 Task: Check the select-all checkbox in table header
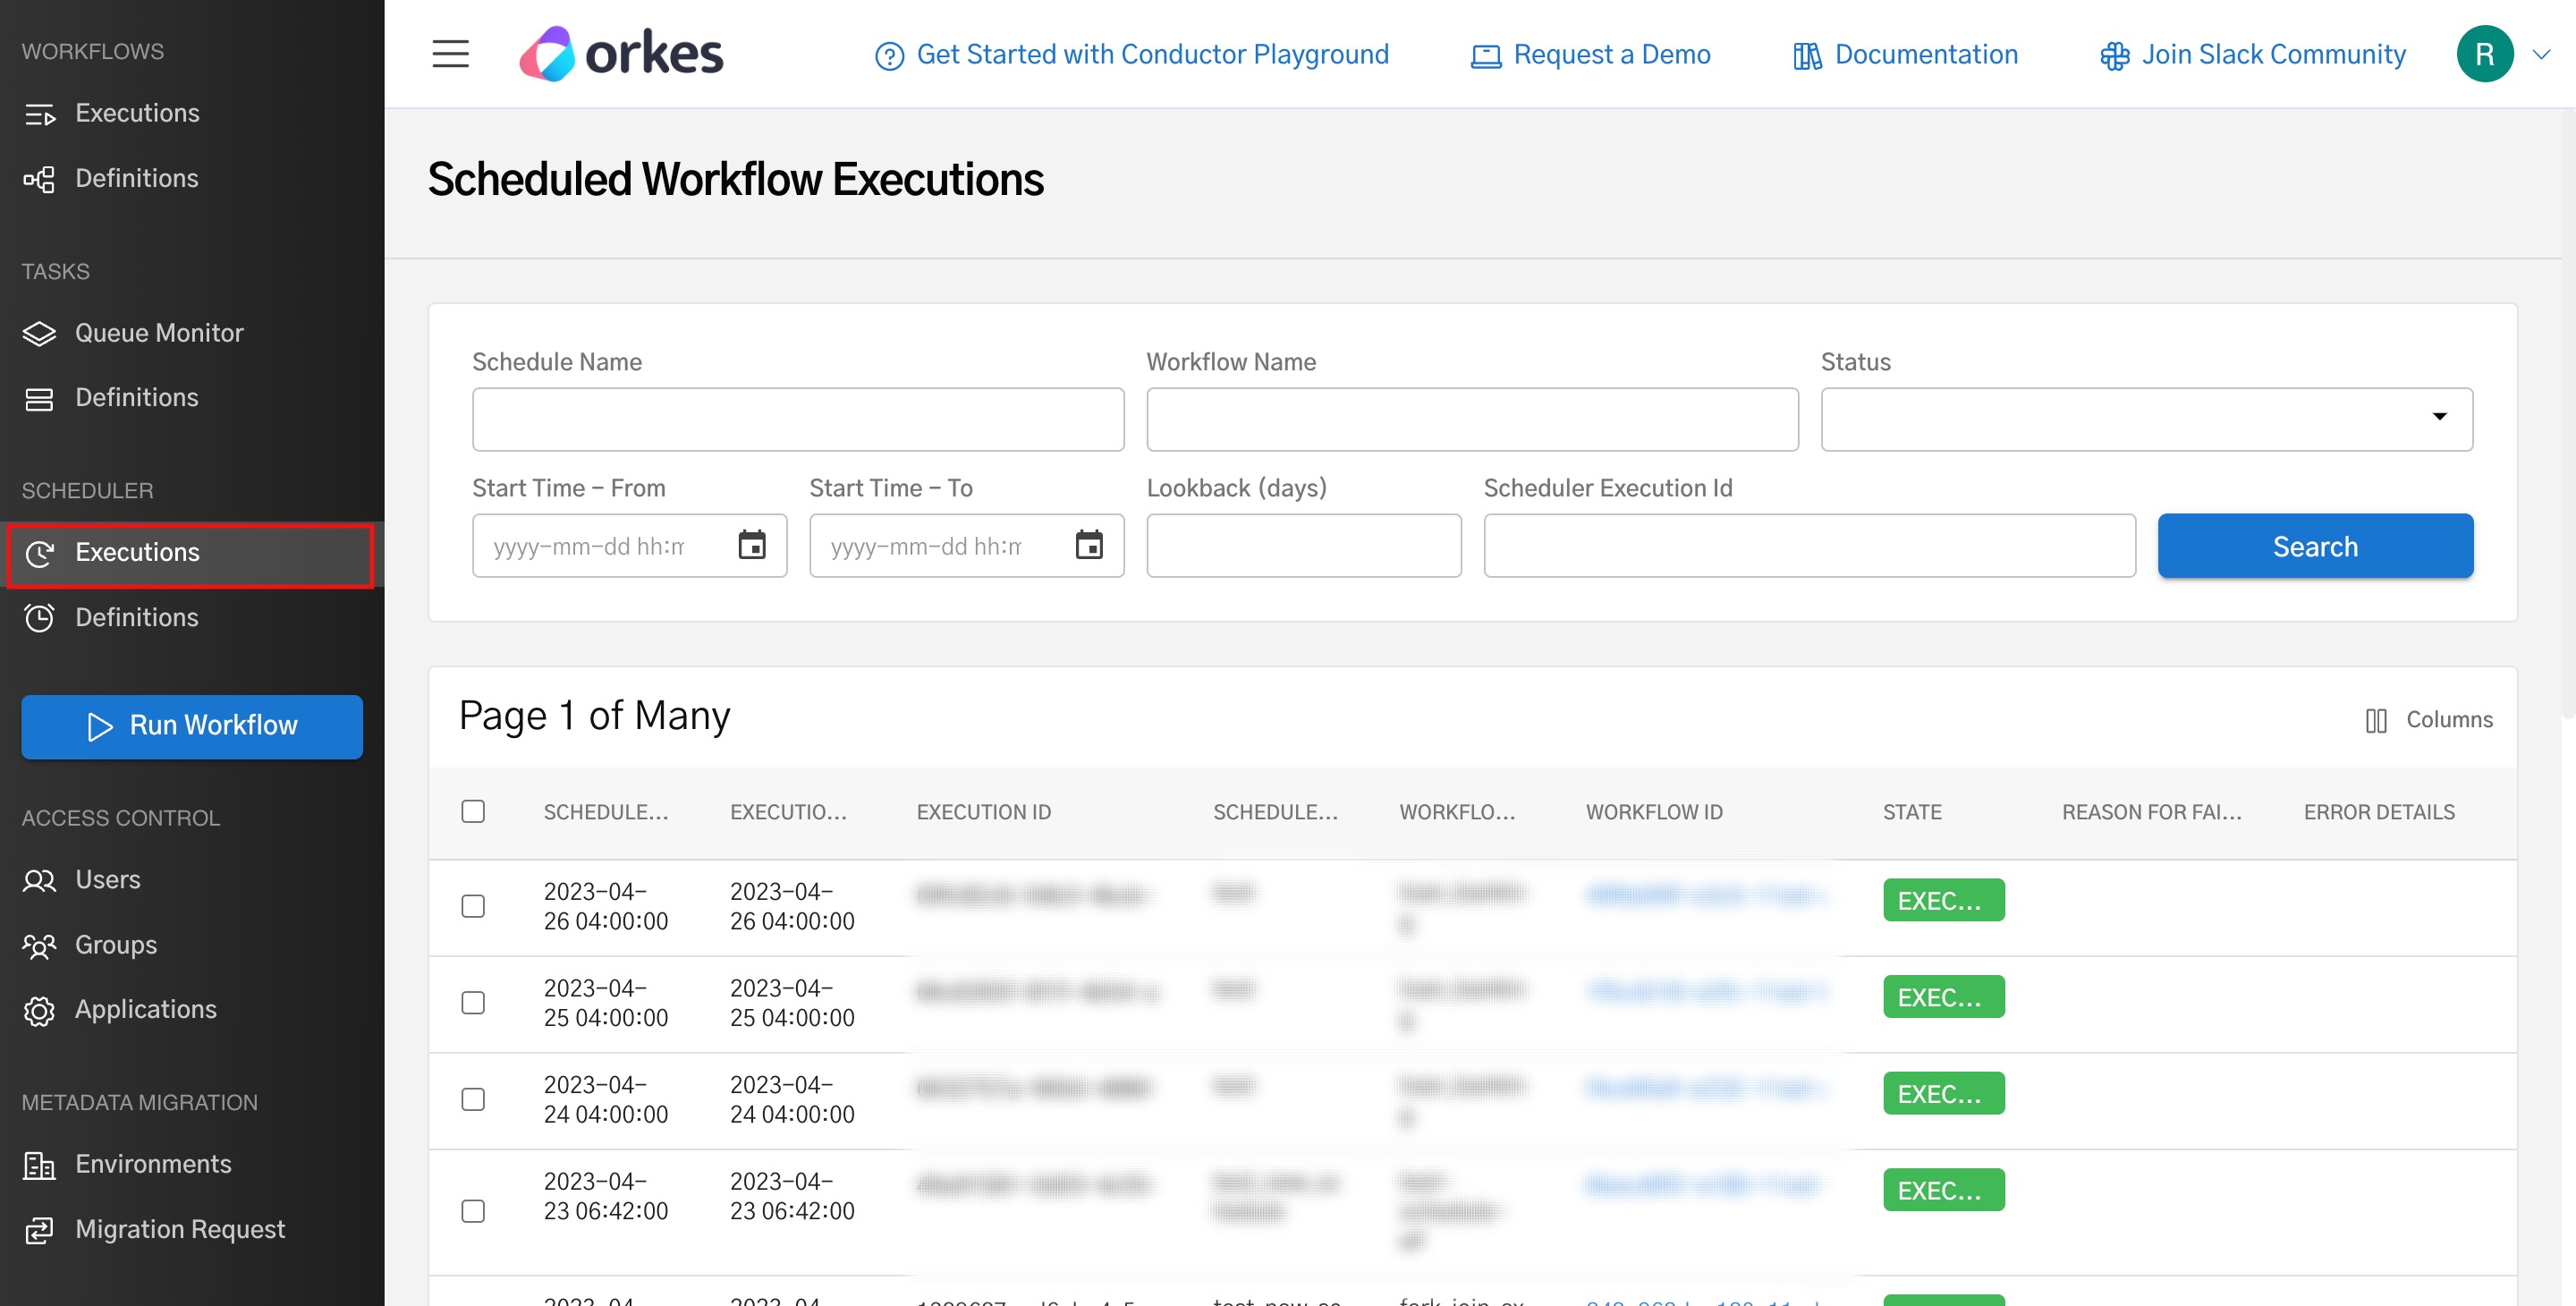tap(473, 811)
